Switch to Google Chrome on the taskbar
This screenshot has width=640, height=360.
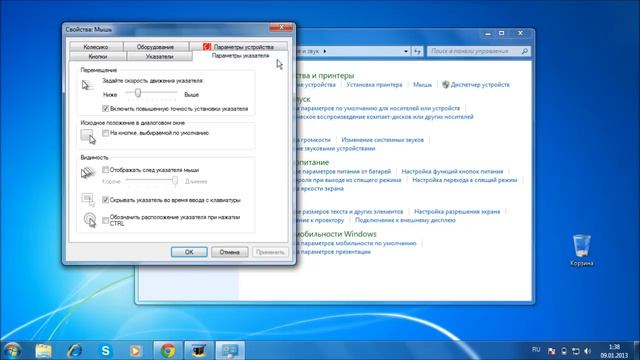coord(168,351)
